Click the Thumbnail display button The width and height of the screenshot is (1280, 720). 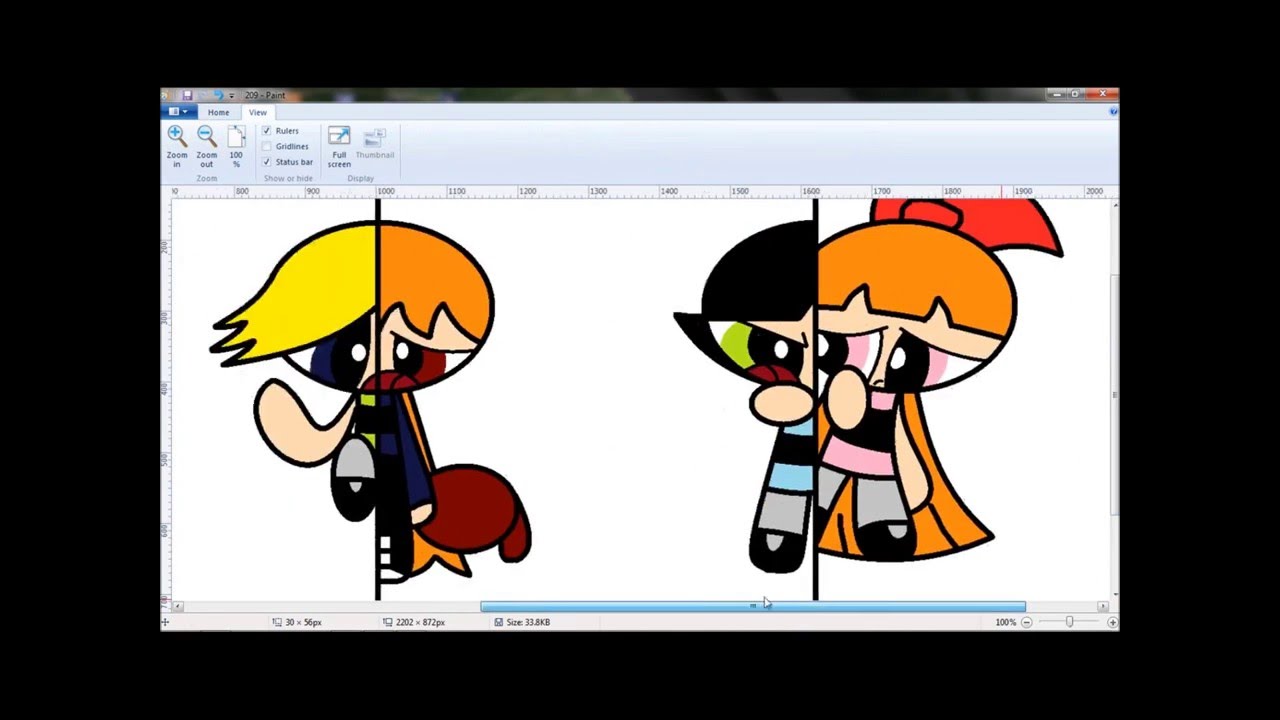tap(375, 145)
